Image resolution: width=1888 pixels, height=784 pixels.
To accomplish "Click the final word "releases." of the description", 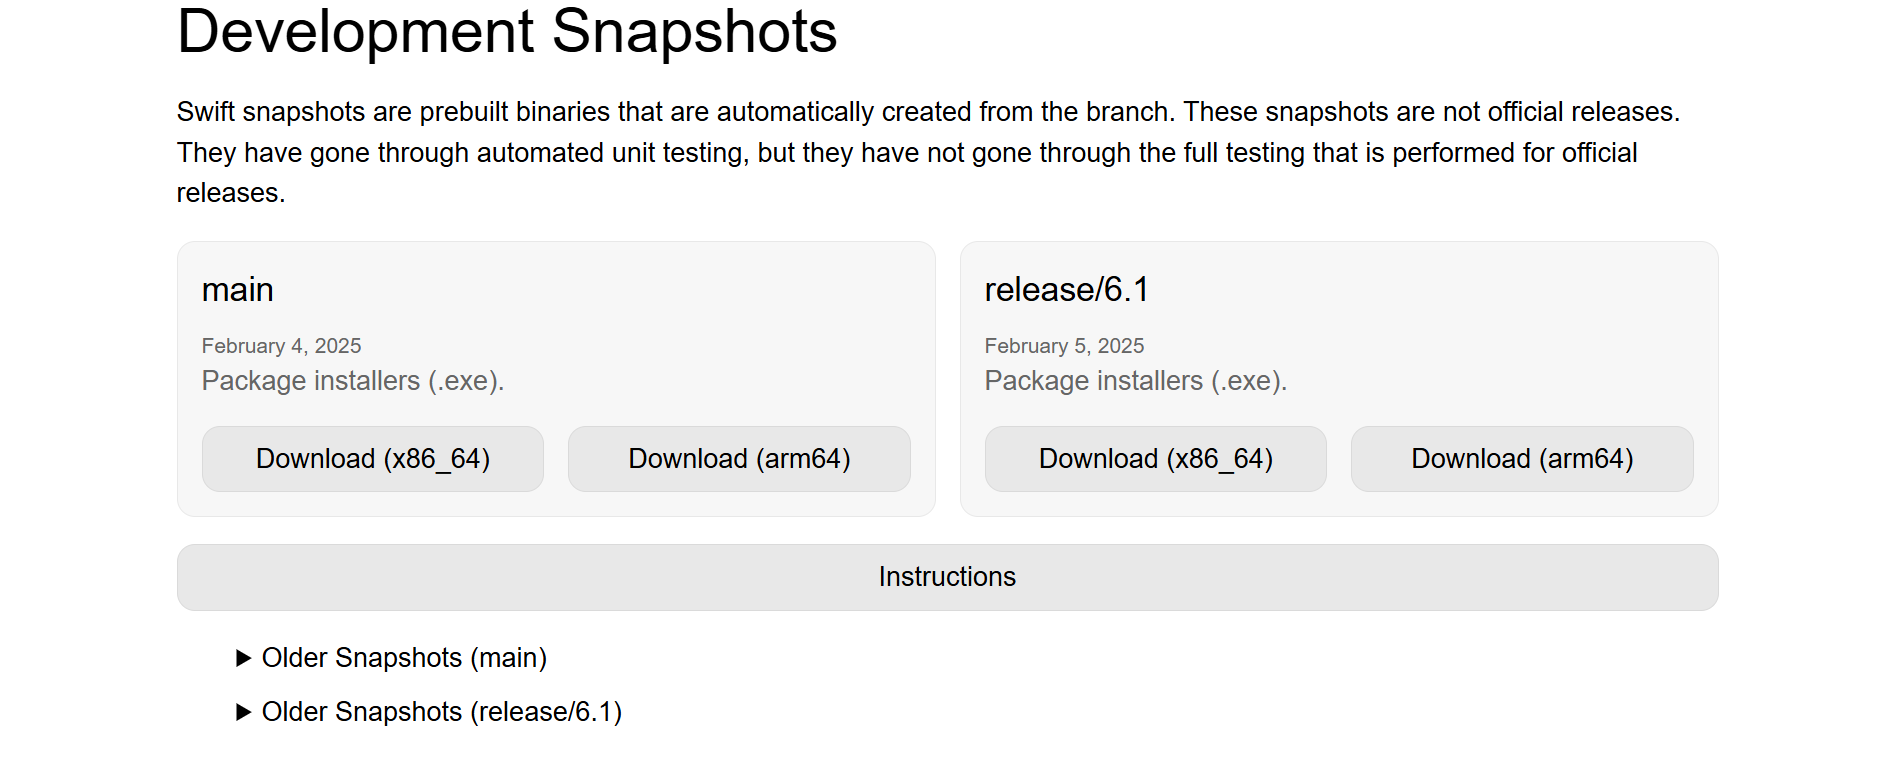I will tap(231, 193).
